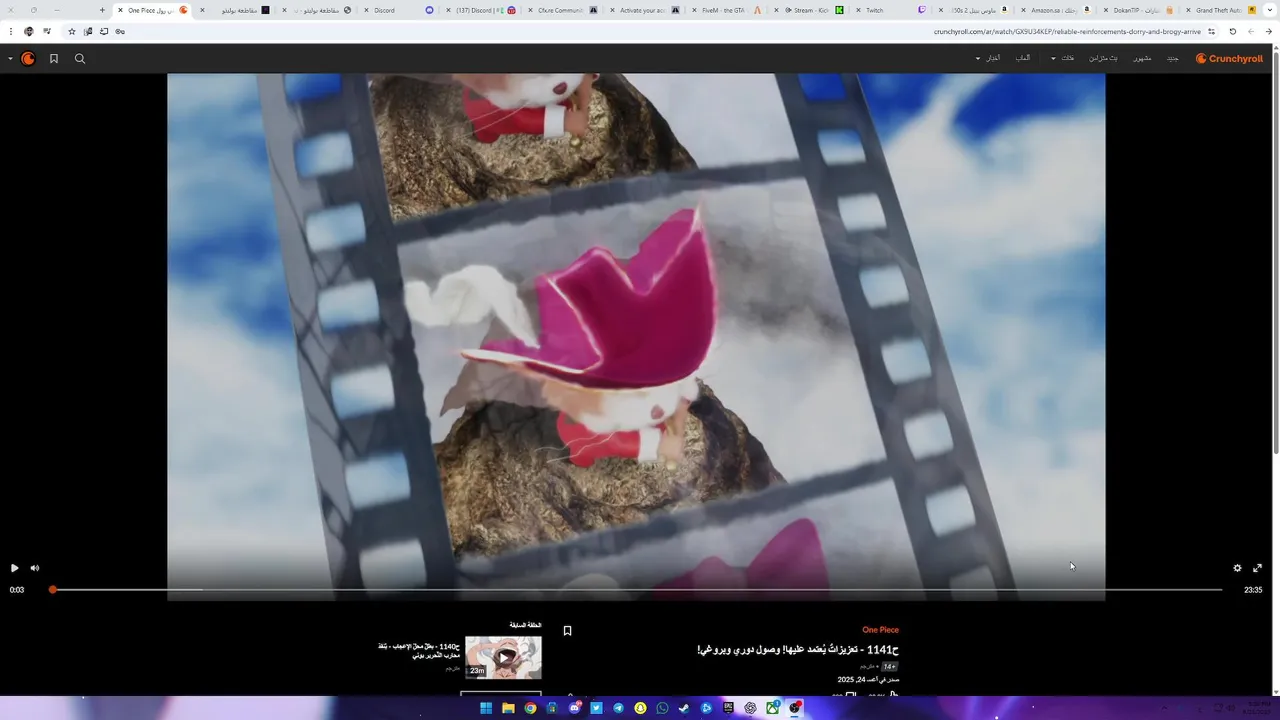
Task: Enter fullscreen mode in the player
Action: click(x=1258, y=568)
